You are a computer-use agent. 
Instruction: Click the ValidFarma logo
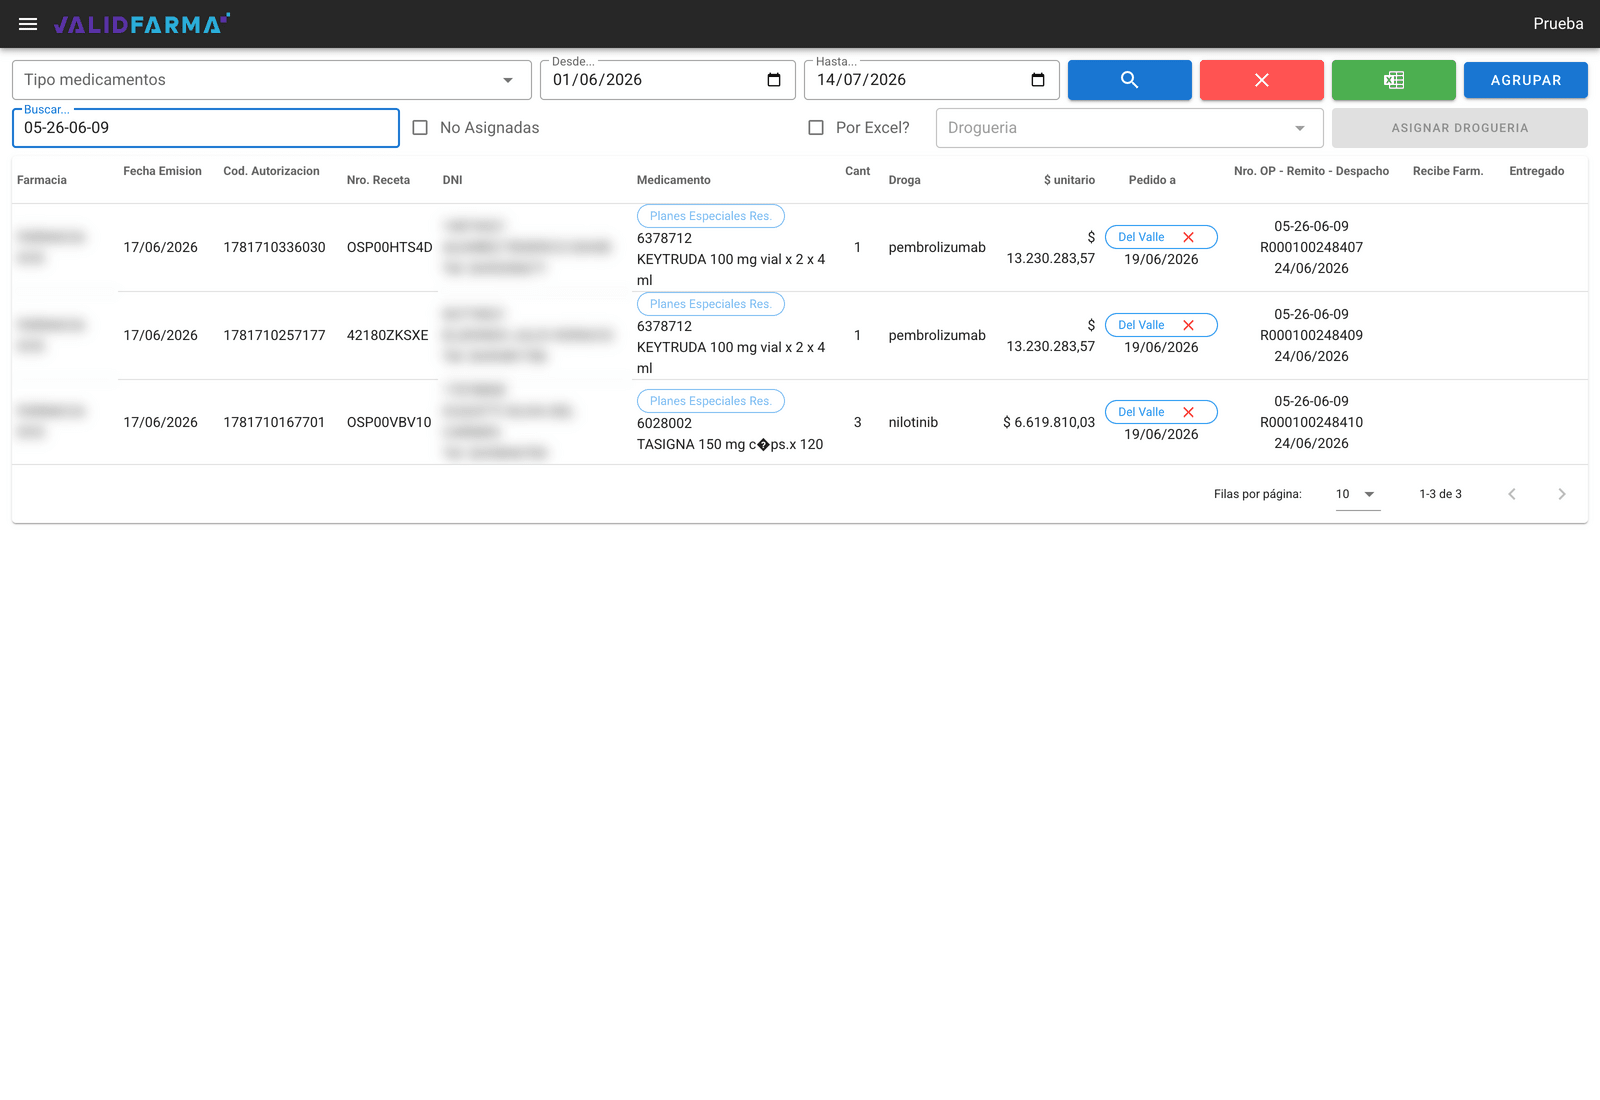[142, 24]
